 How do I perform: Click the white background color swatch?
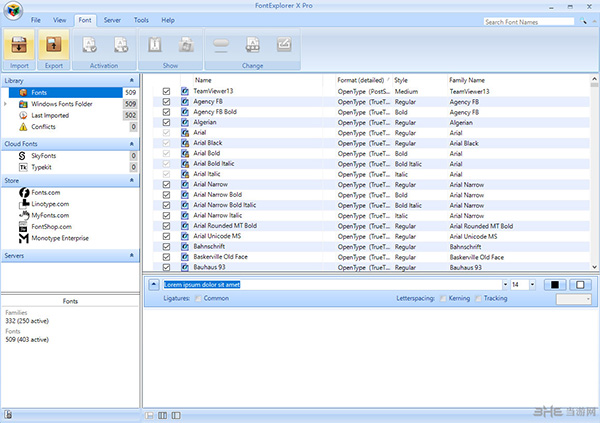(580, 284)
